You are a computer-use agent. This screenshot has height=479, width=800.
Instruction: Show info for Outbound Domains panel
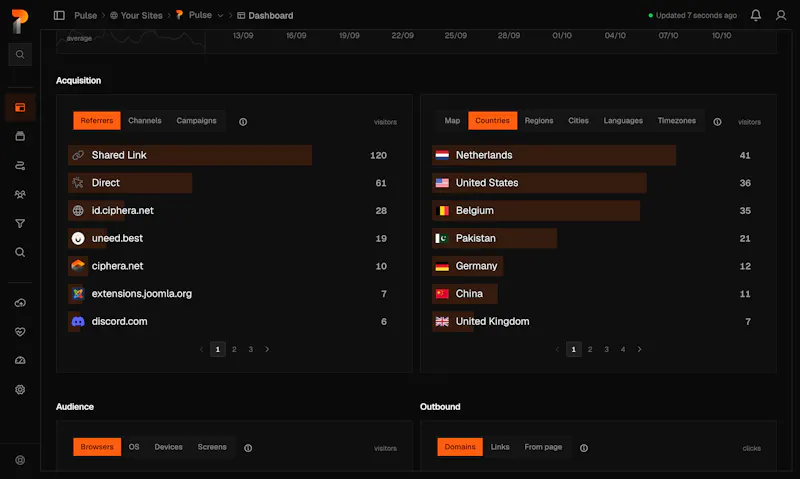pyautogui.click(x=584, y=448)
